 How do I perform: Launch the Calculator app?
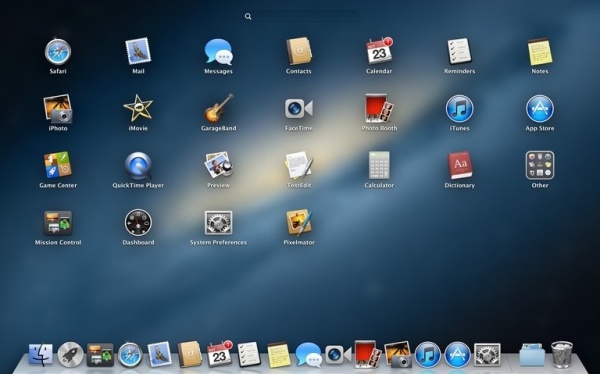coord(379,165)
